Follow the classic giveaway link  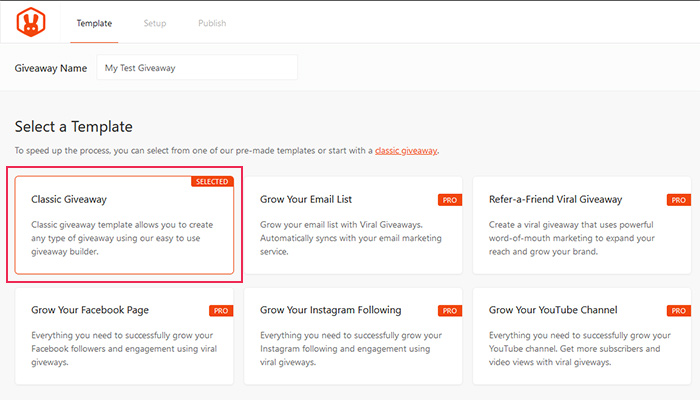click(x=406, y=150)
